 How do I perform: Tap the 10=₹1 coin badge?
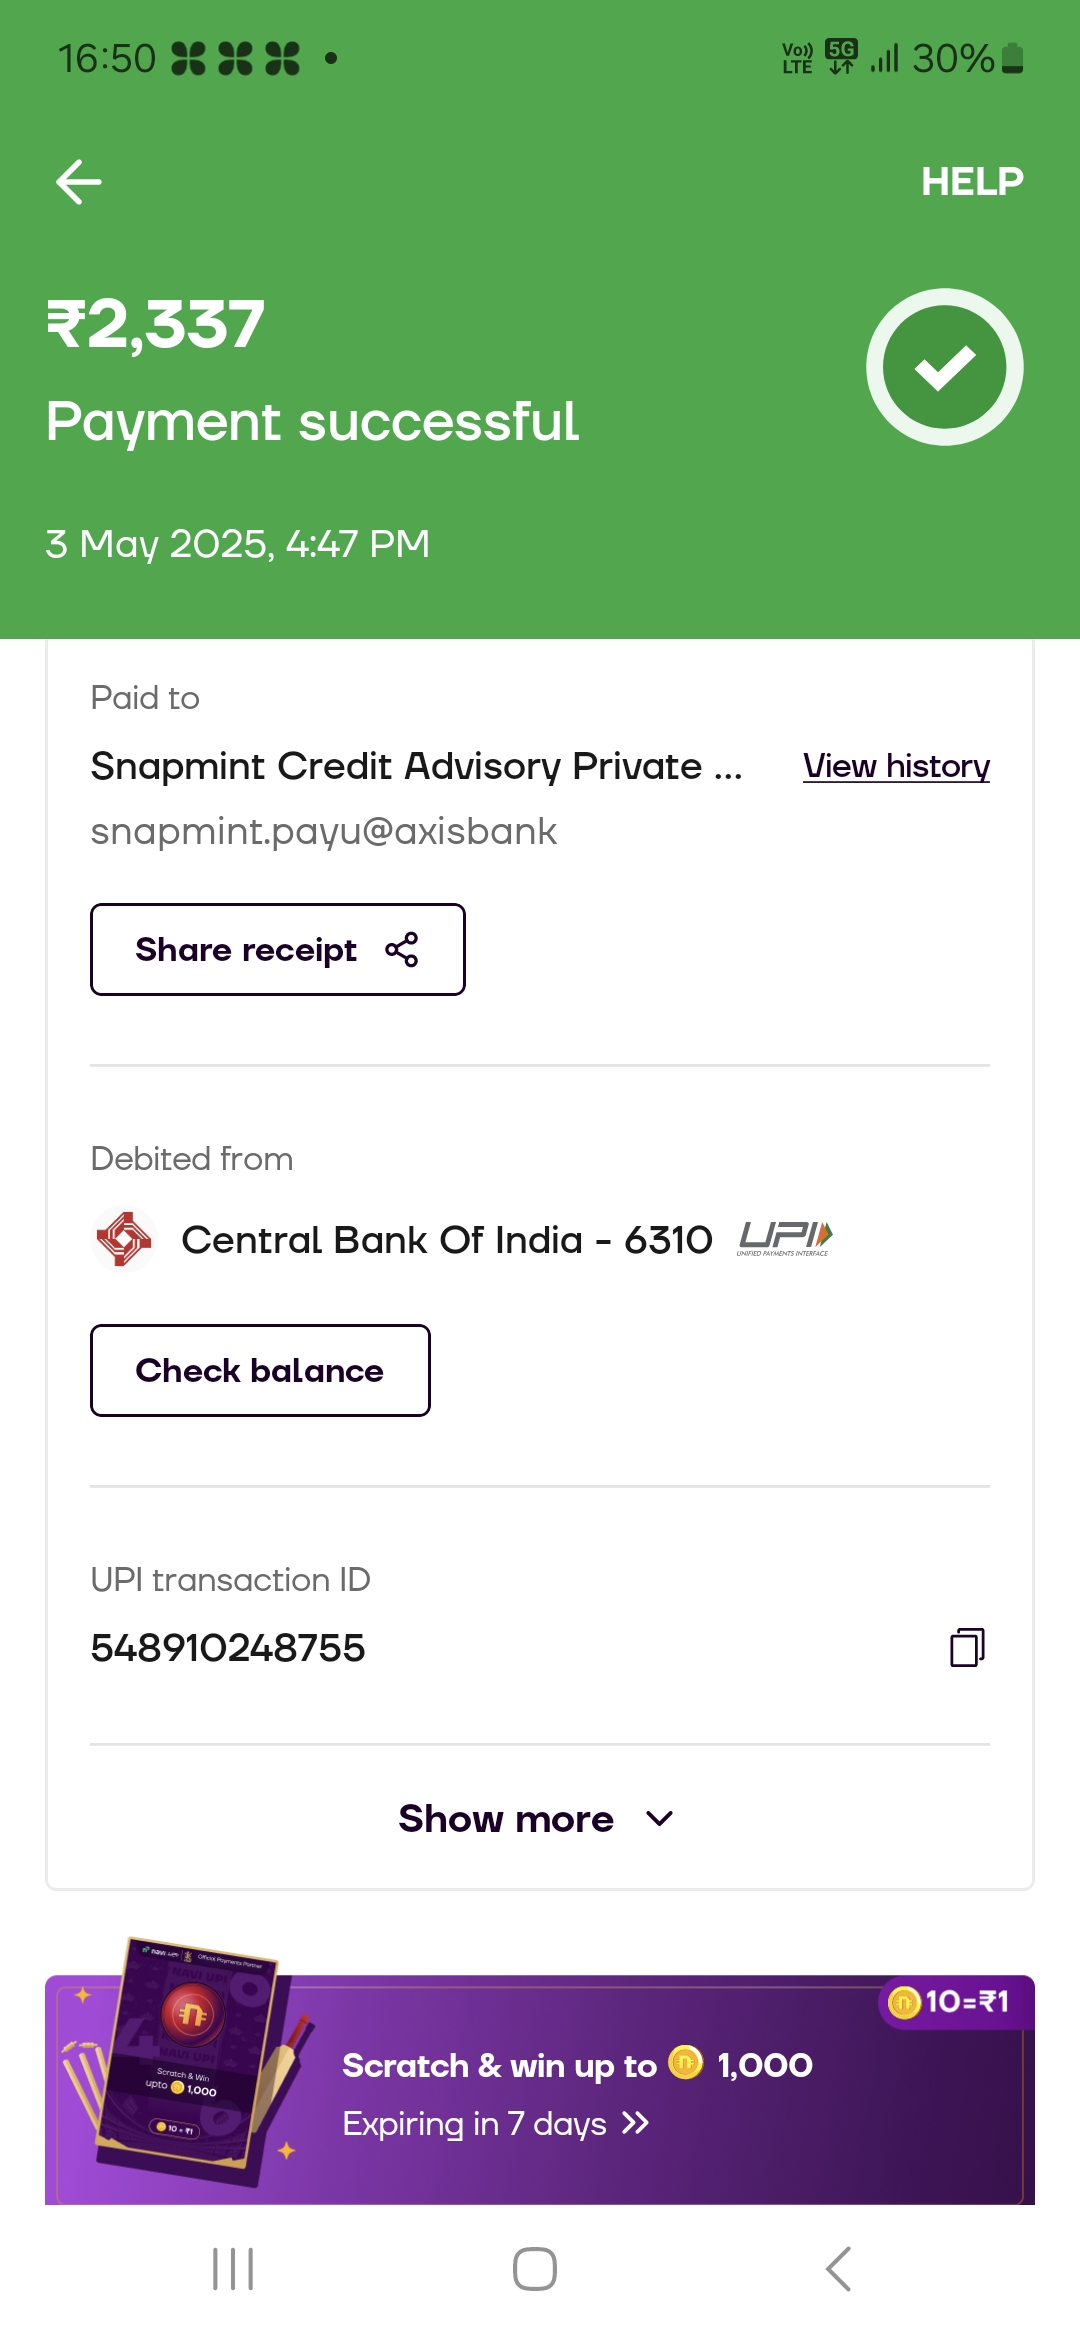click(950, 2002)
